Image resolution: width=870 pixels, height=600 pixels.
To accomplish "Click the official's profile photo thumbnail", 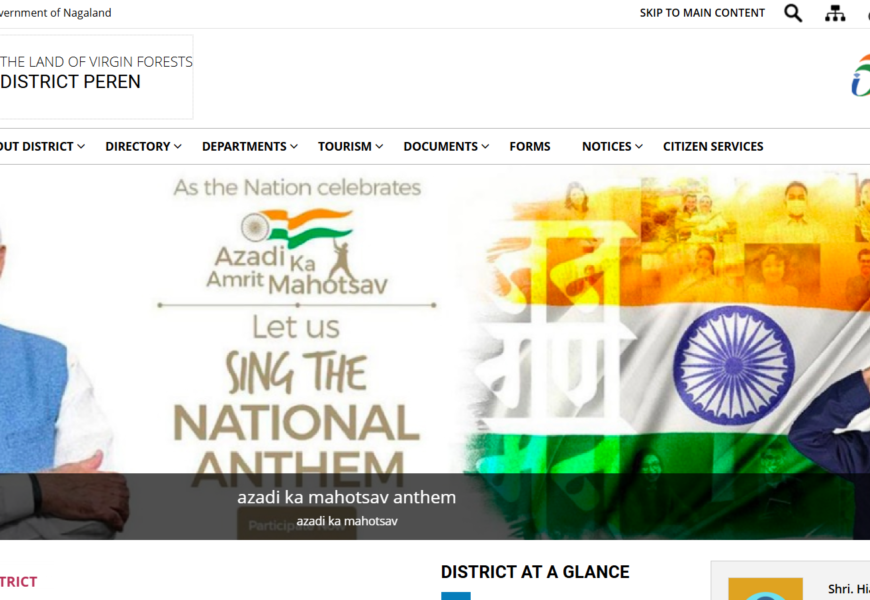I will point(765,589).
